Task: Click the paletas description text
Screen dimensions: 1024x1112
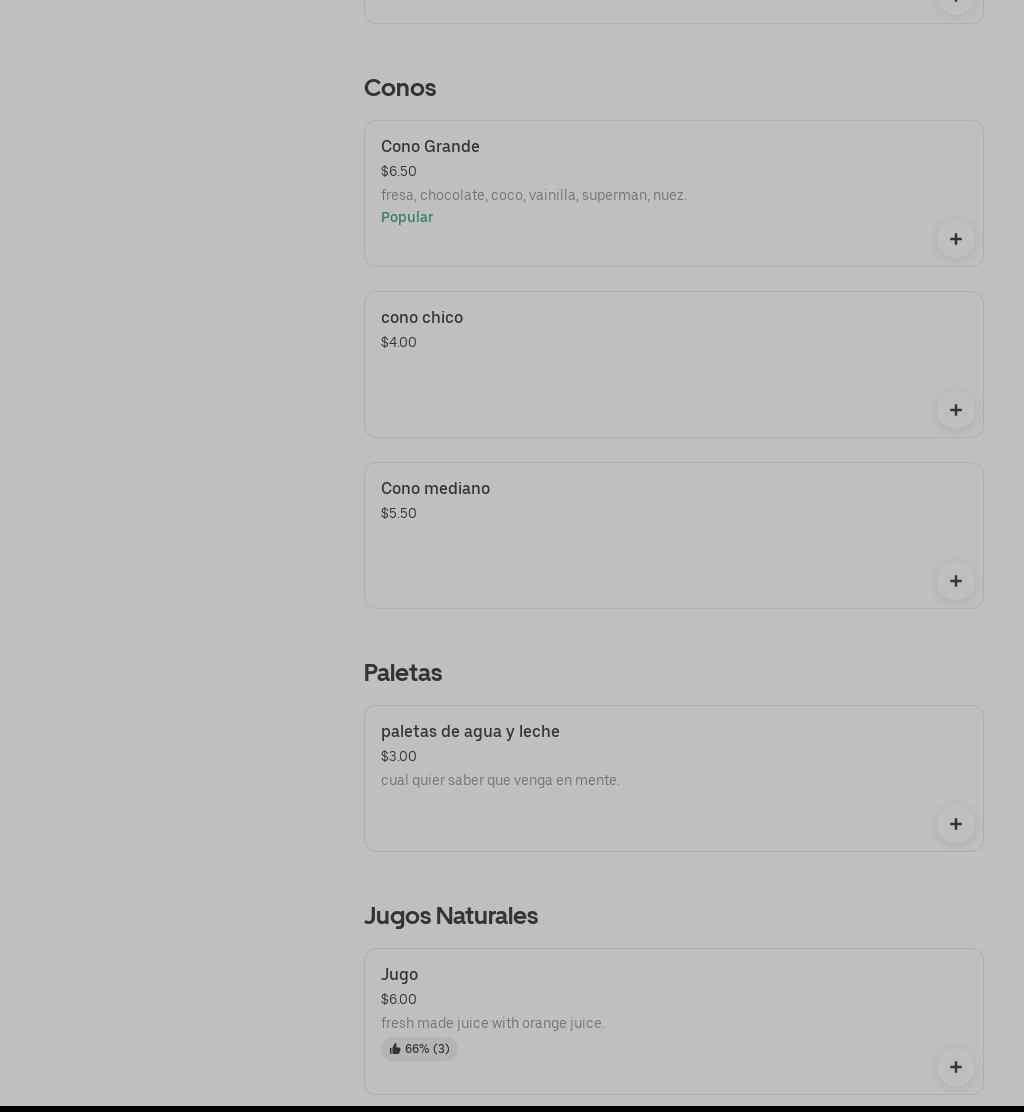Action: [500, 780]
